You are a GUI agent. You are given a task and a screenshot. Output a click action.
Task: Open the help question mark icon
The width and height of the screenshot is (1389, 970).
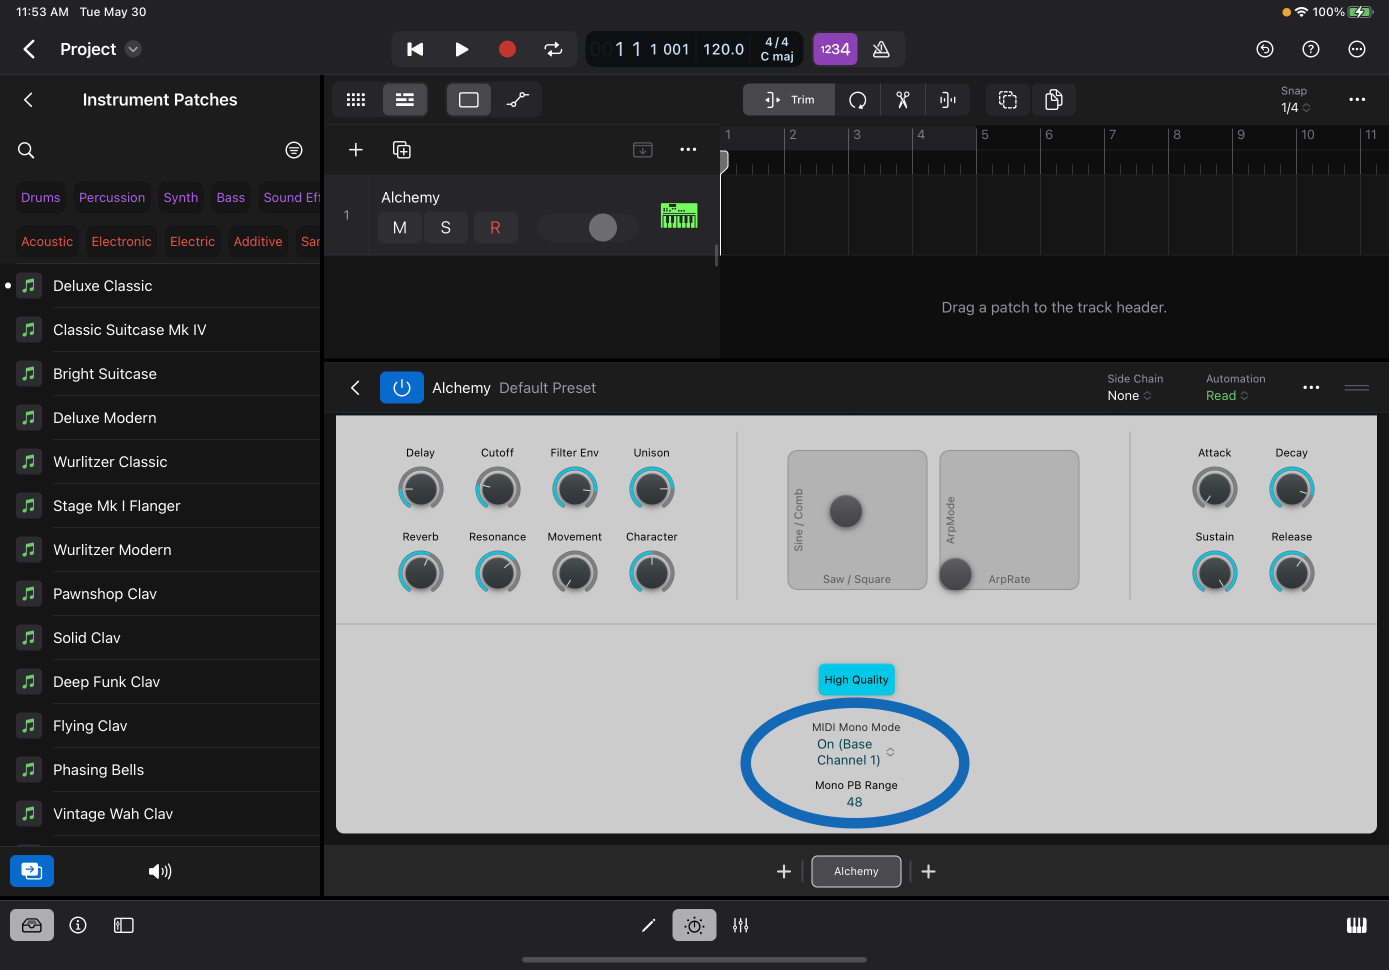(x=1311, y=49)
